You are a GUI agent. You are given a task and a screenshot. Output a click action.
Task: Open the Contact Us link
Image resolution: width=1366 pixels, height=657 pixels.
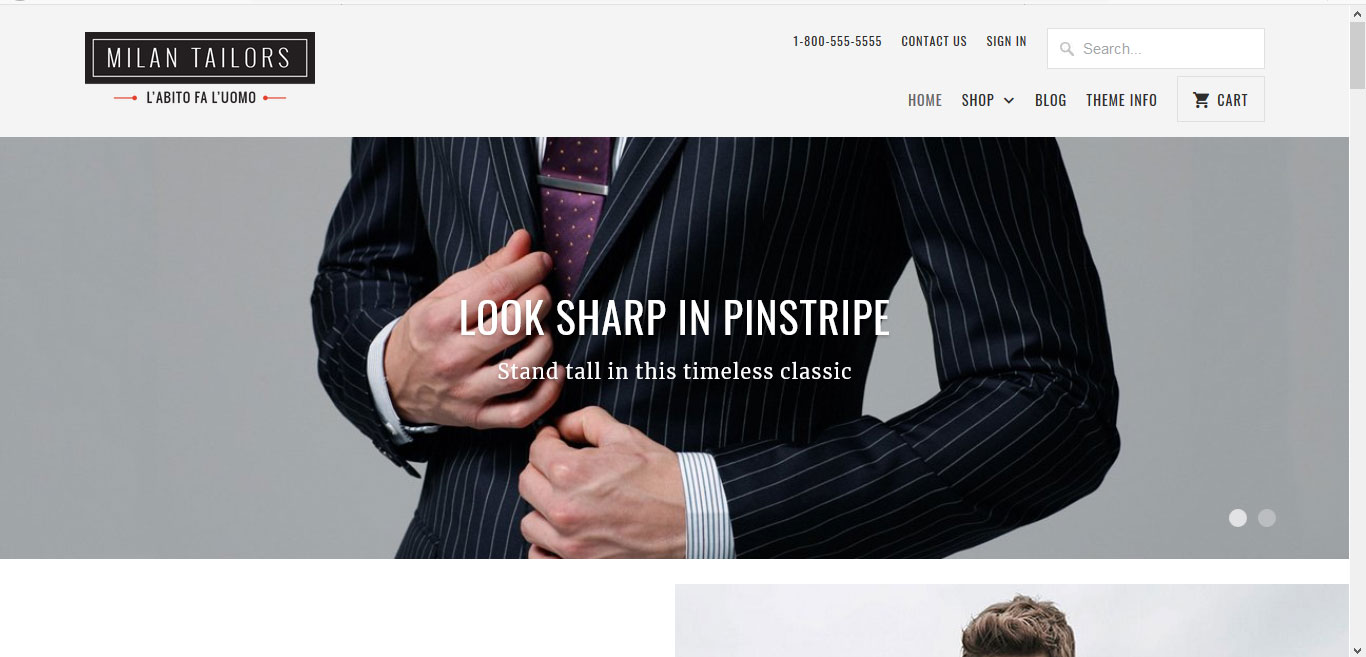pyautogui.click(x=934, y=41)
